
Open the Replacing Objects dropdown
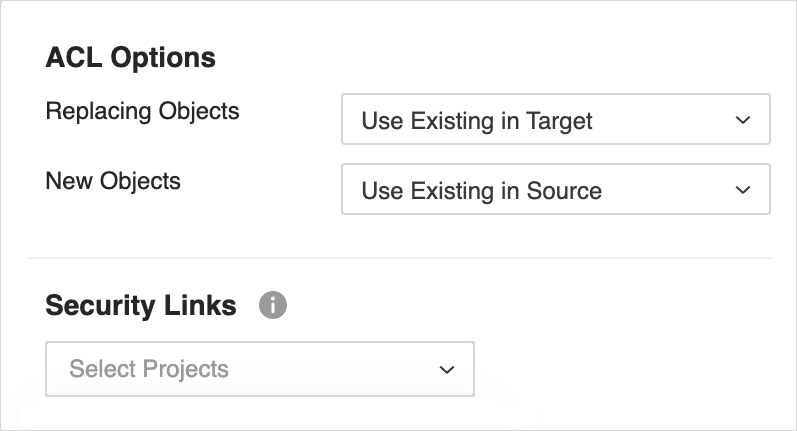pos(555,120)
